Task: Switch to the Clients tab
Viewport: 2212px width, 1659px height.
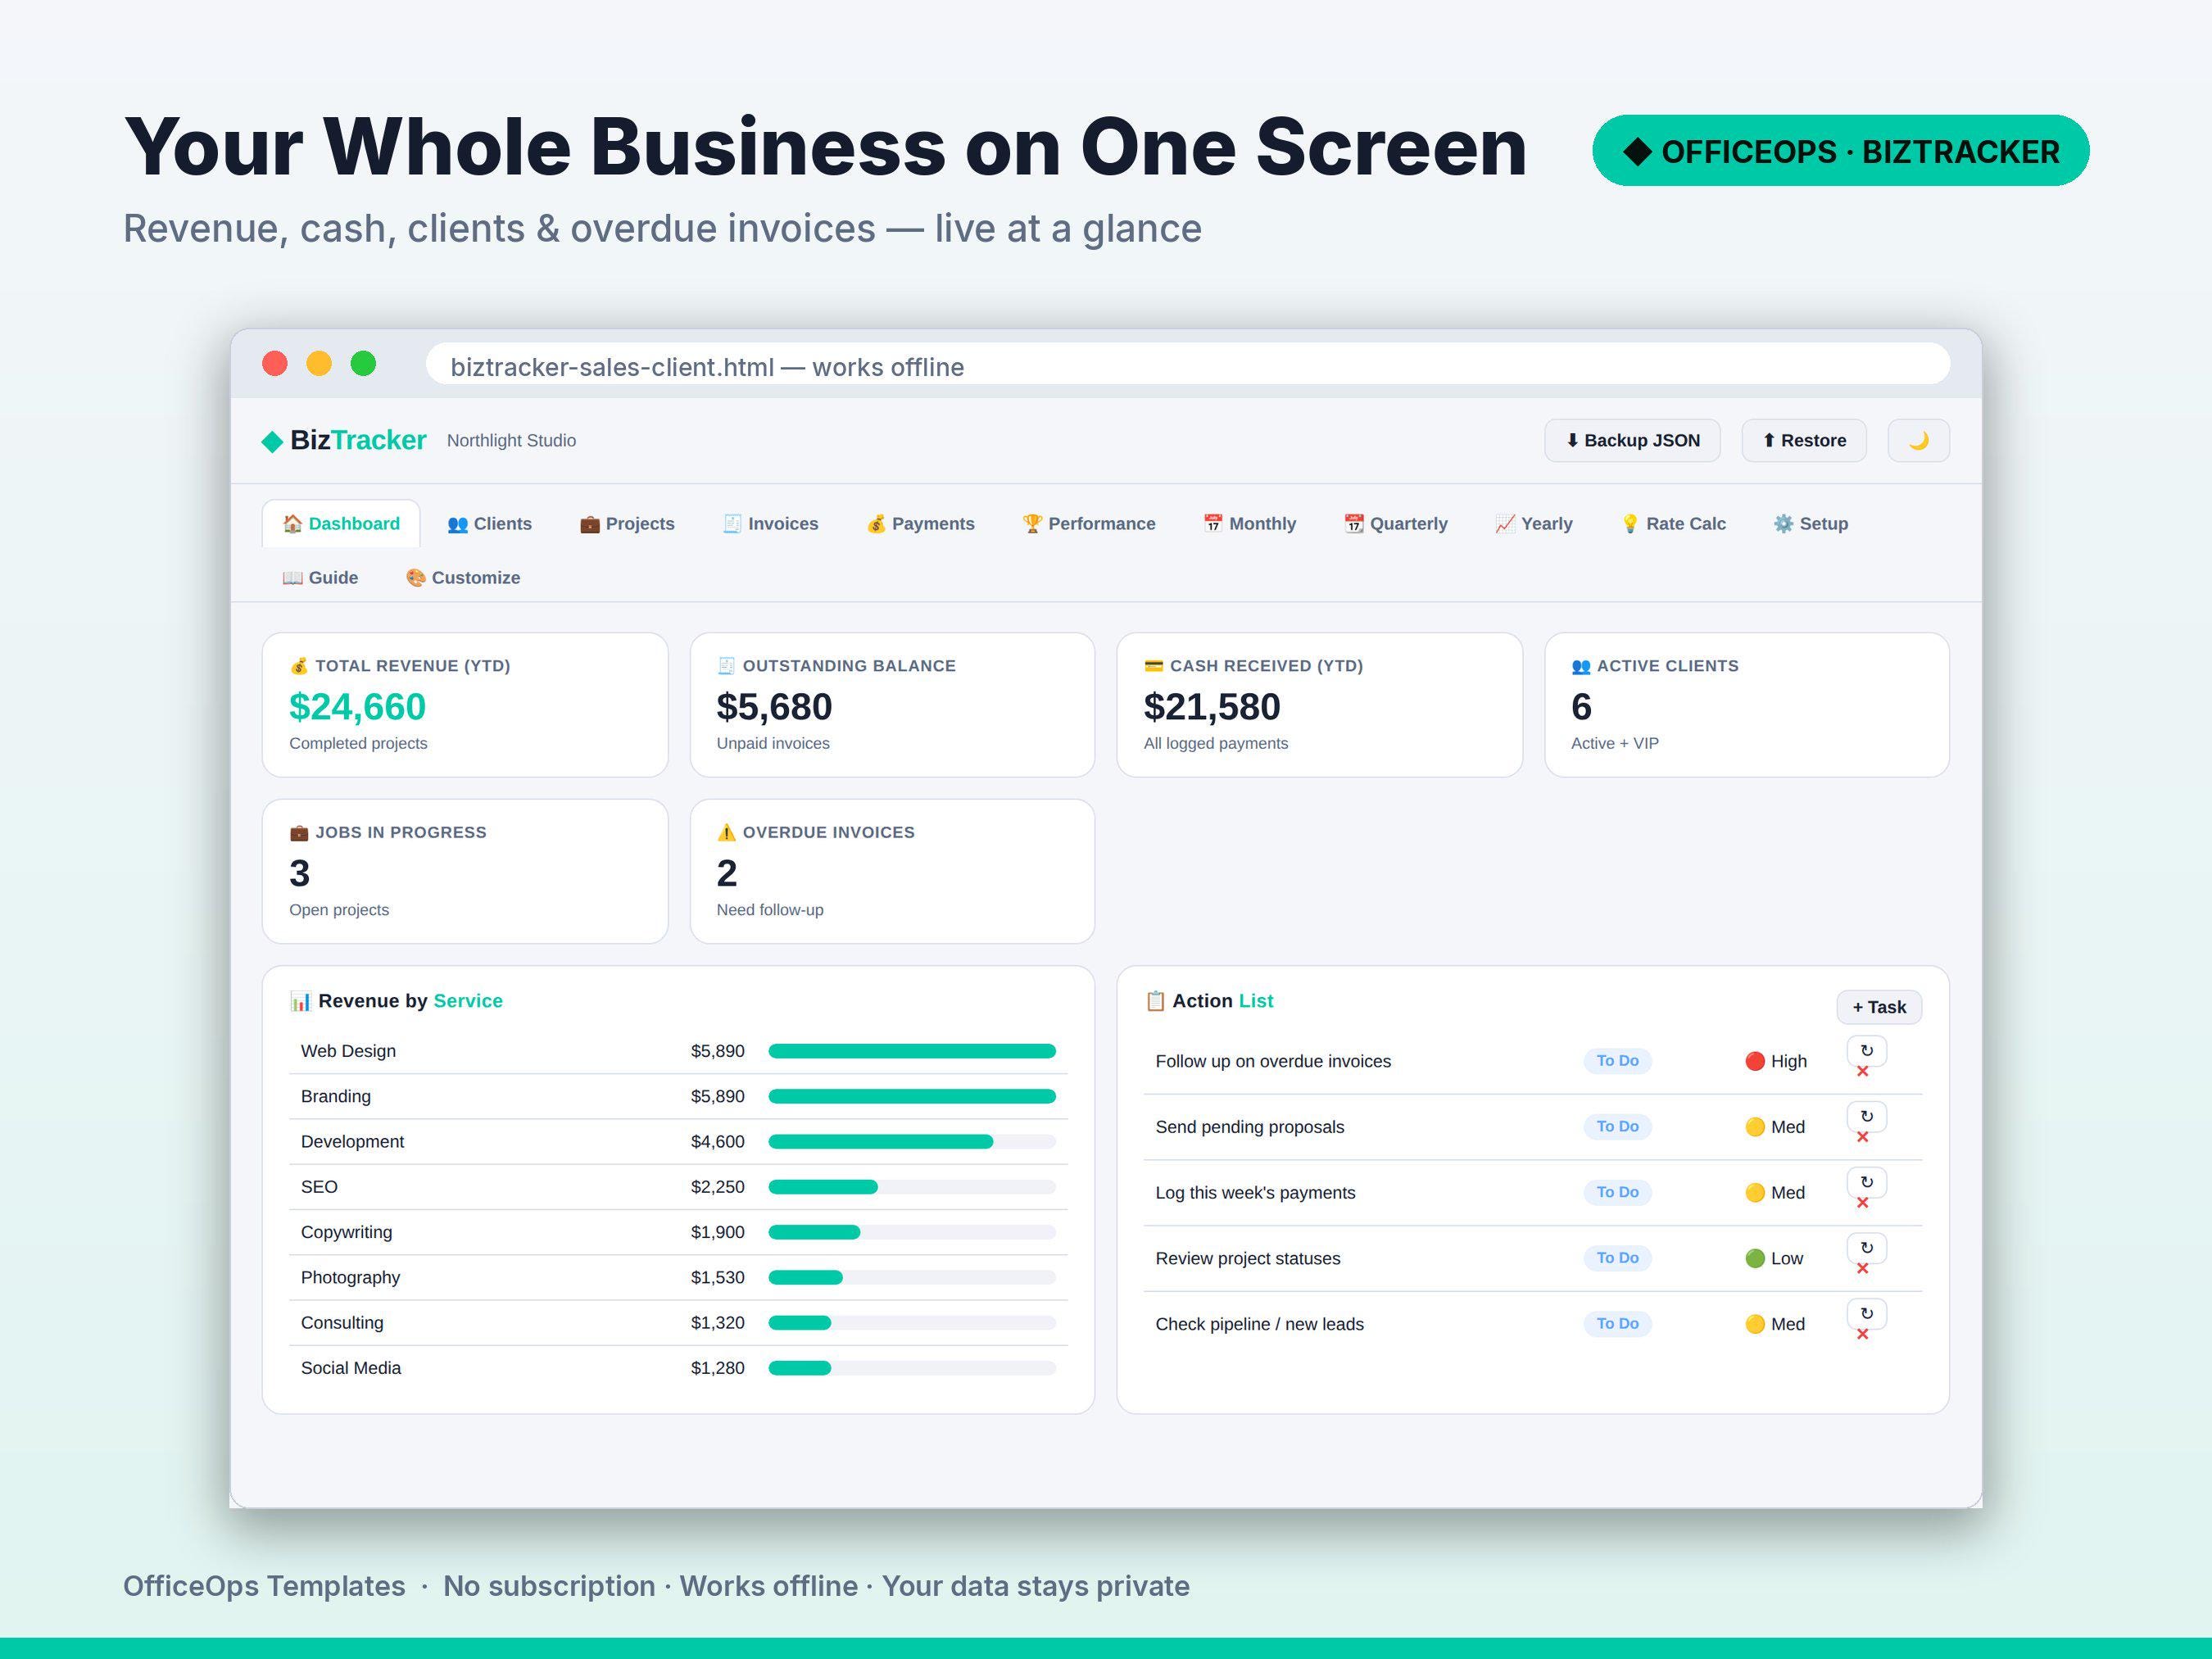Action: (x=490, y=523)
